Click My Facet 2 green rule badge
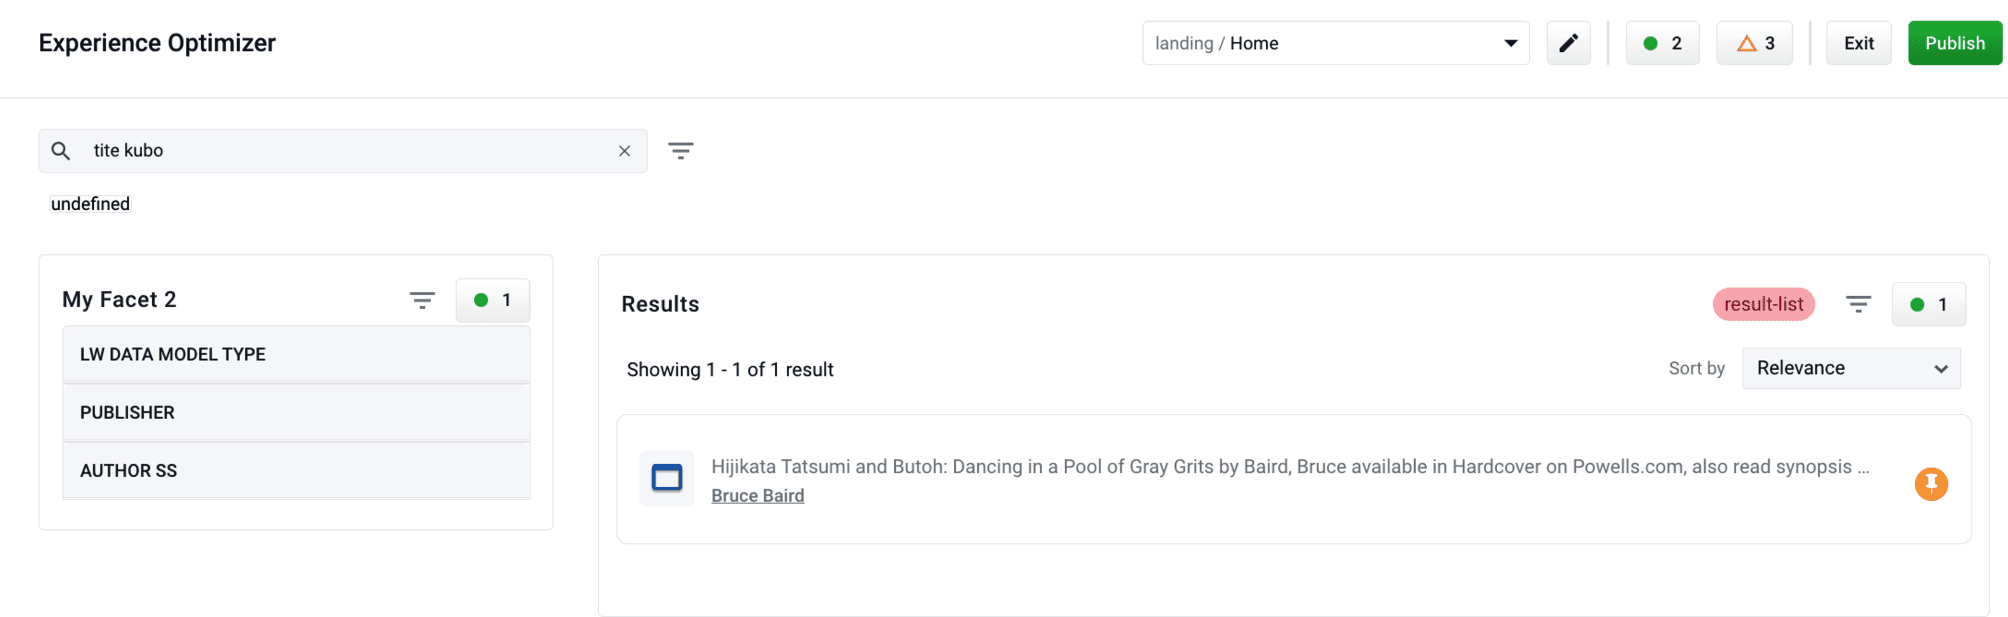Image resolution: width=2008 pixels, height=617 pixels. (x=493, y=300)
